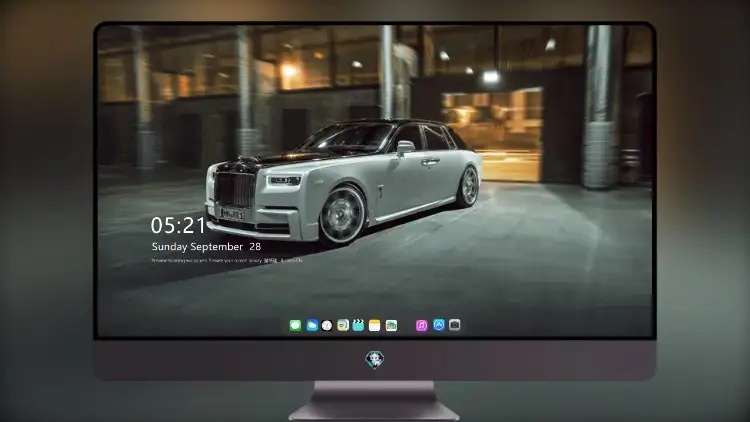Launch the pink iTunes music app
Screen dimensions: 750x422
click(x=421, y=325)
